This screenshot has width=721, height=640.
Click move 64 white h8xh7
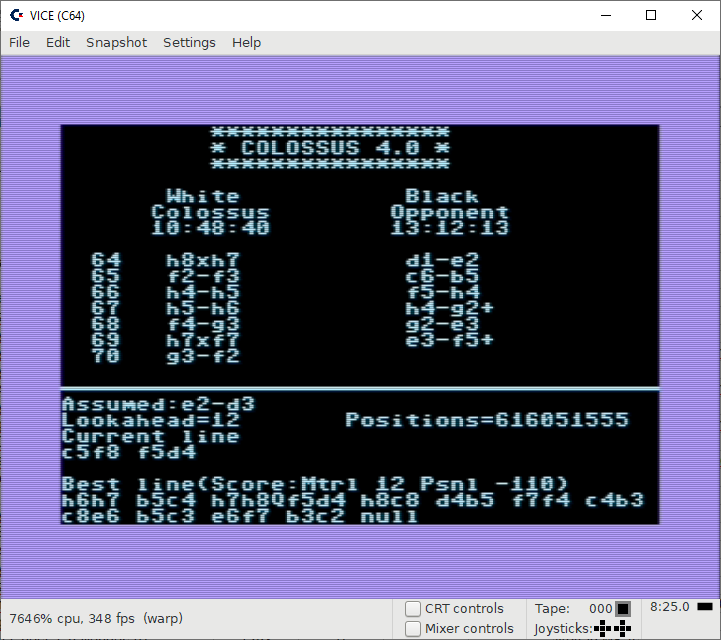point(203,261)
